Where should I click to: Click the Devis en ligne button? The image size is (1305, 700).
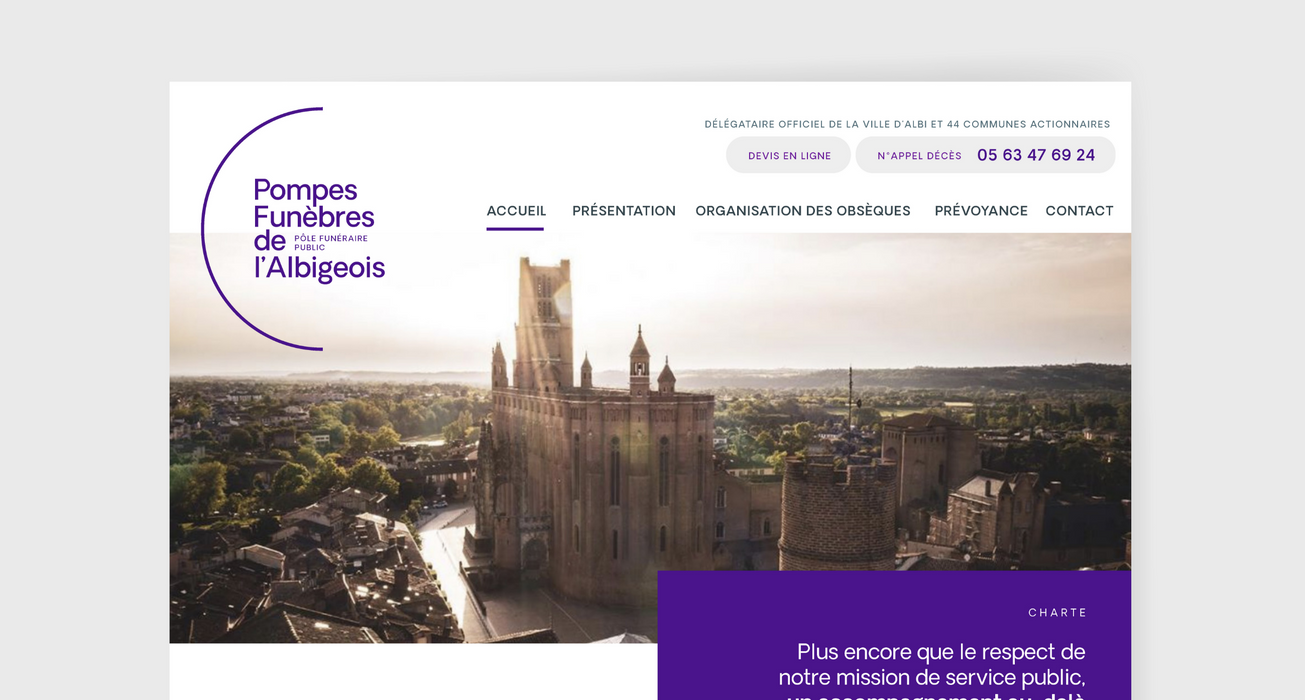(789, 155)
